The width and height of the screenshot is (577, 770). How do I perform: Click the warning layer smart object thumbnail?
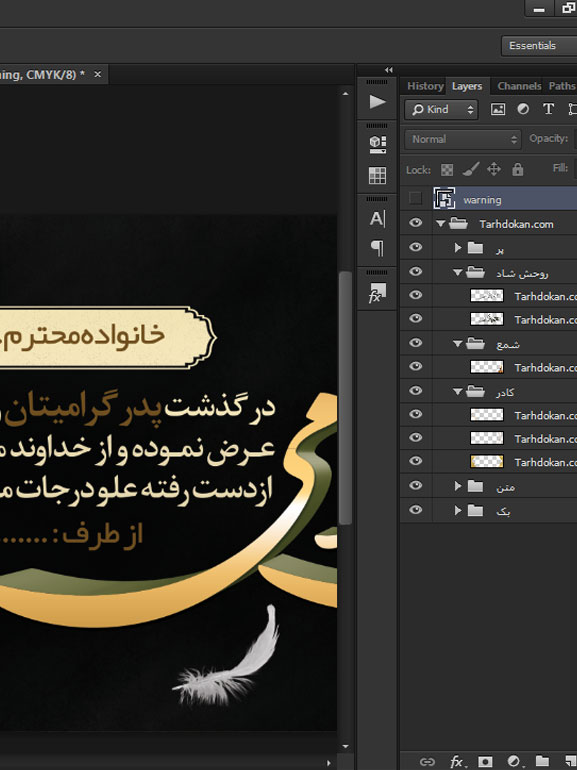pyautogui.click(x=444, y=198)
